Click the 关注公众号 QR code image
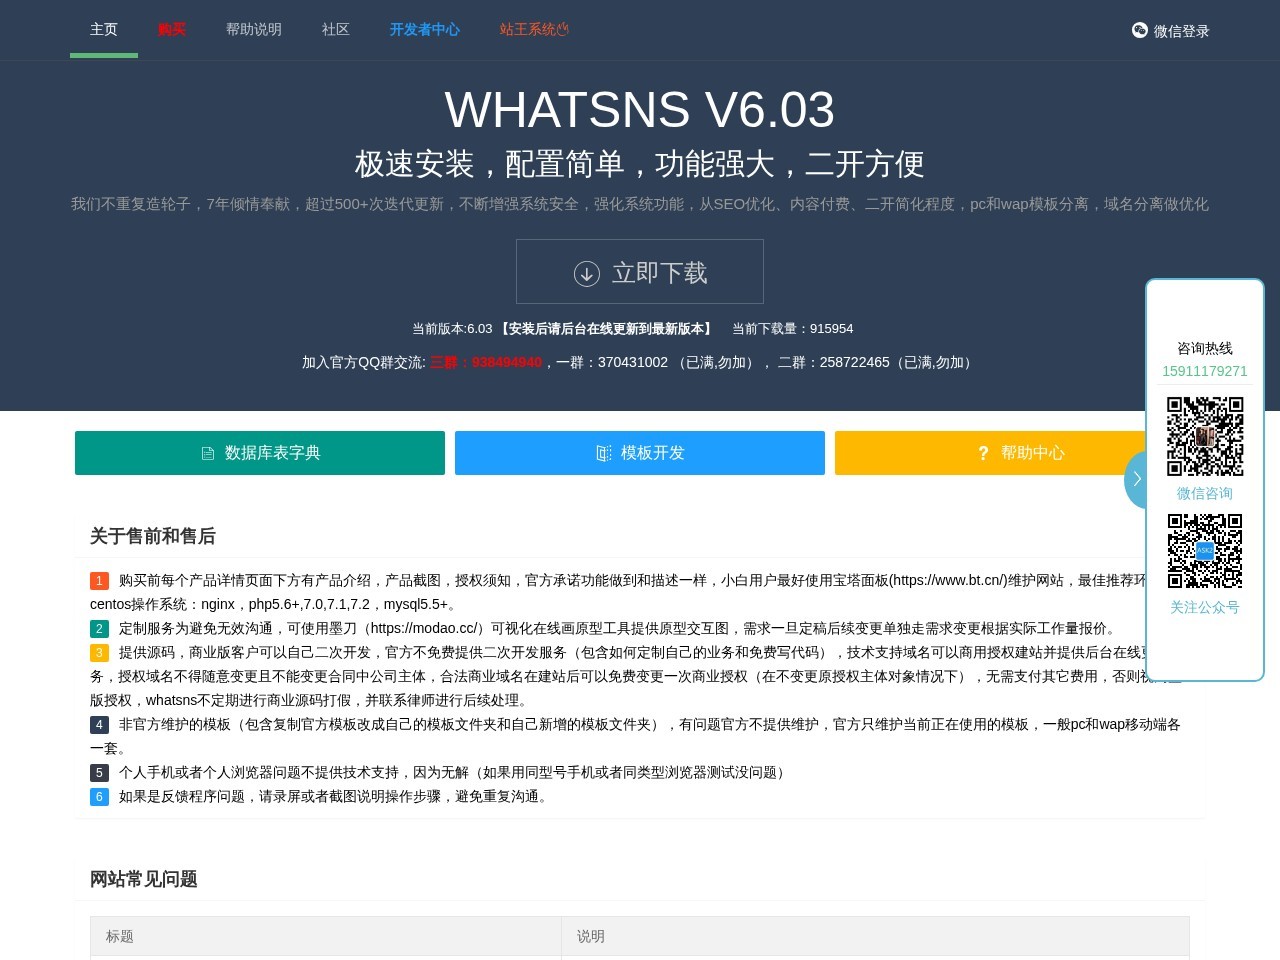1280x960 pixels. click(x=1205, y=551)
